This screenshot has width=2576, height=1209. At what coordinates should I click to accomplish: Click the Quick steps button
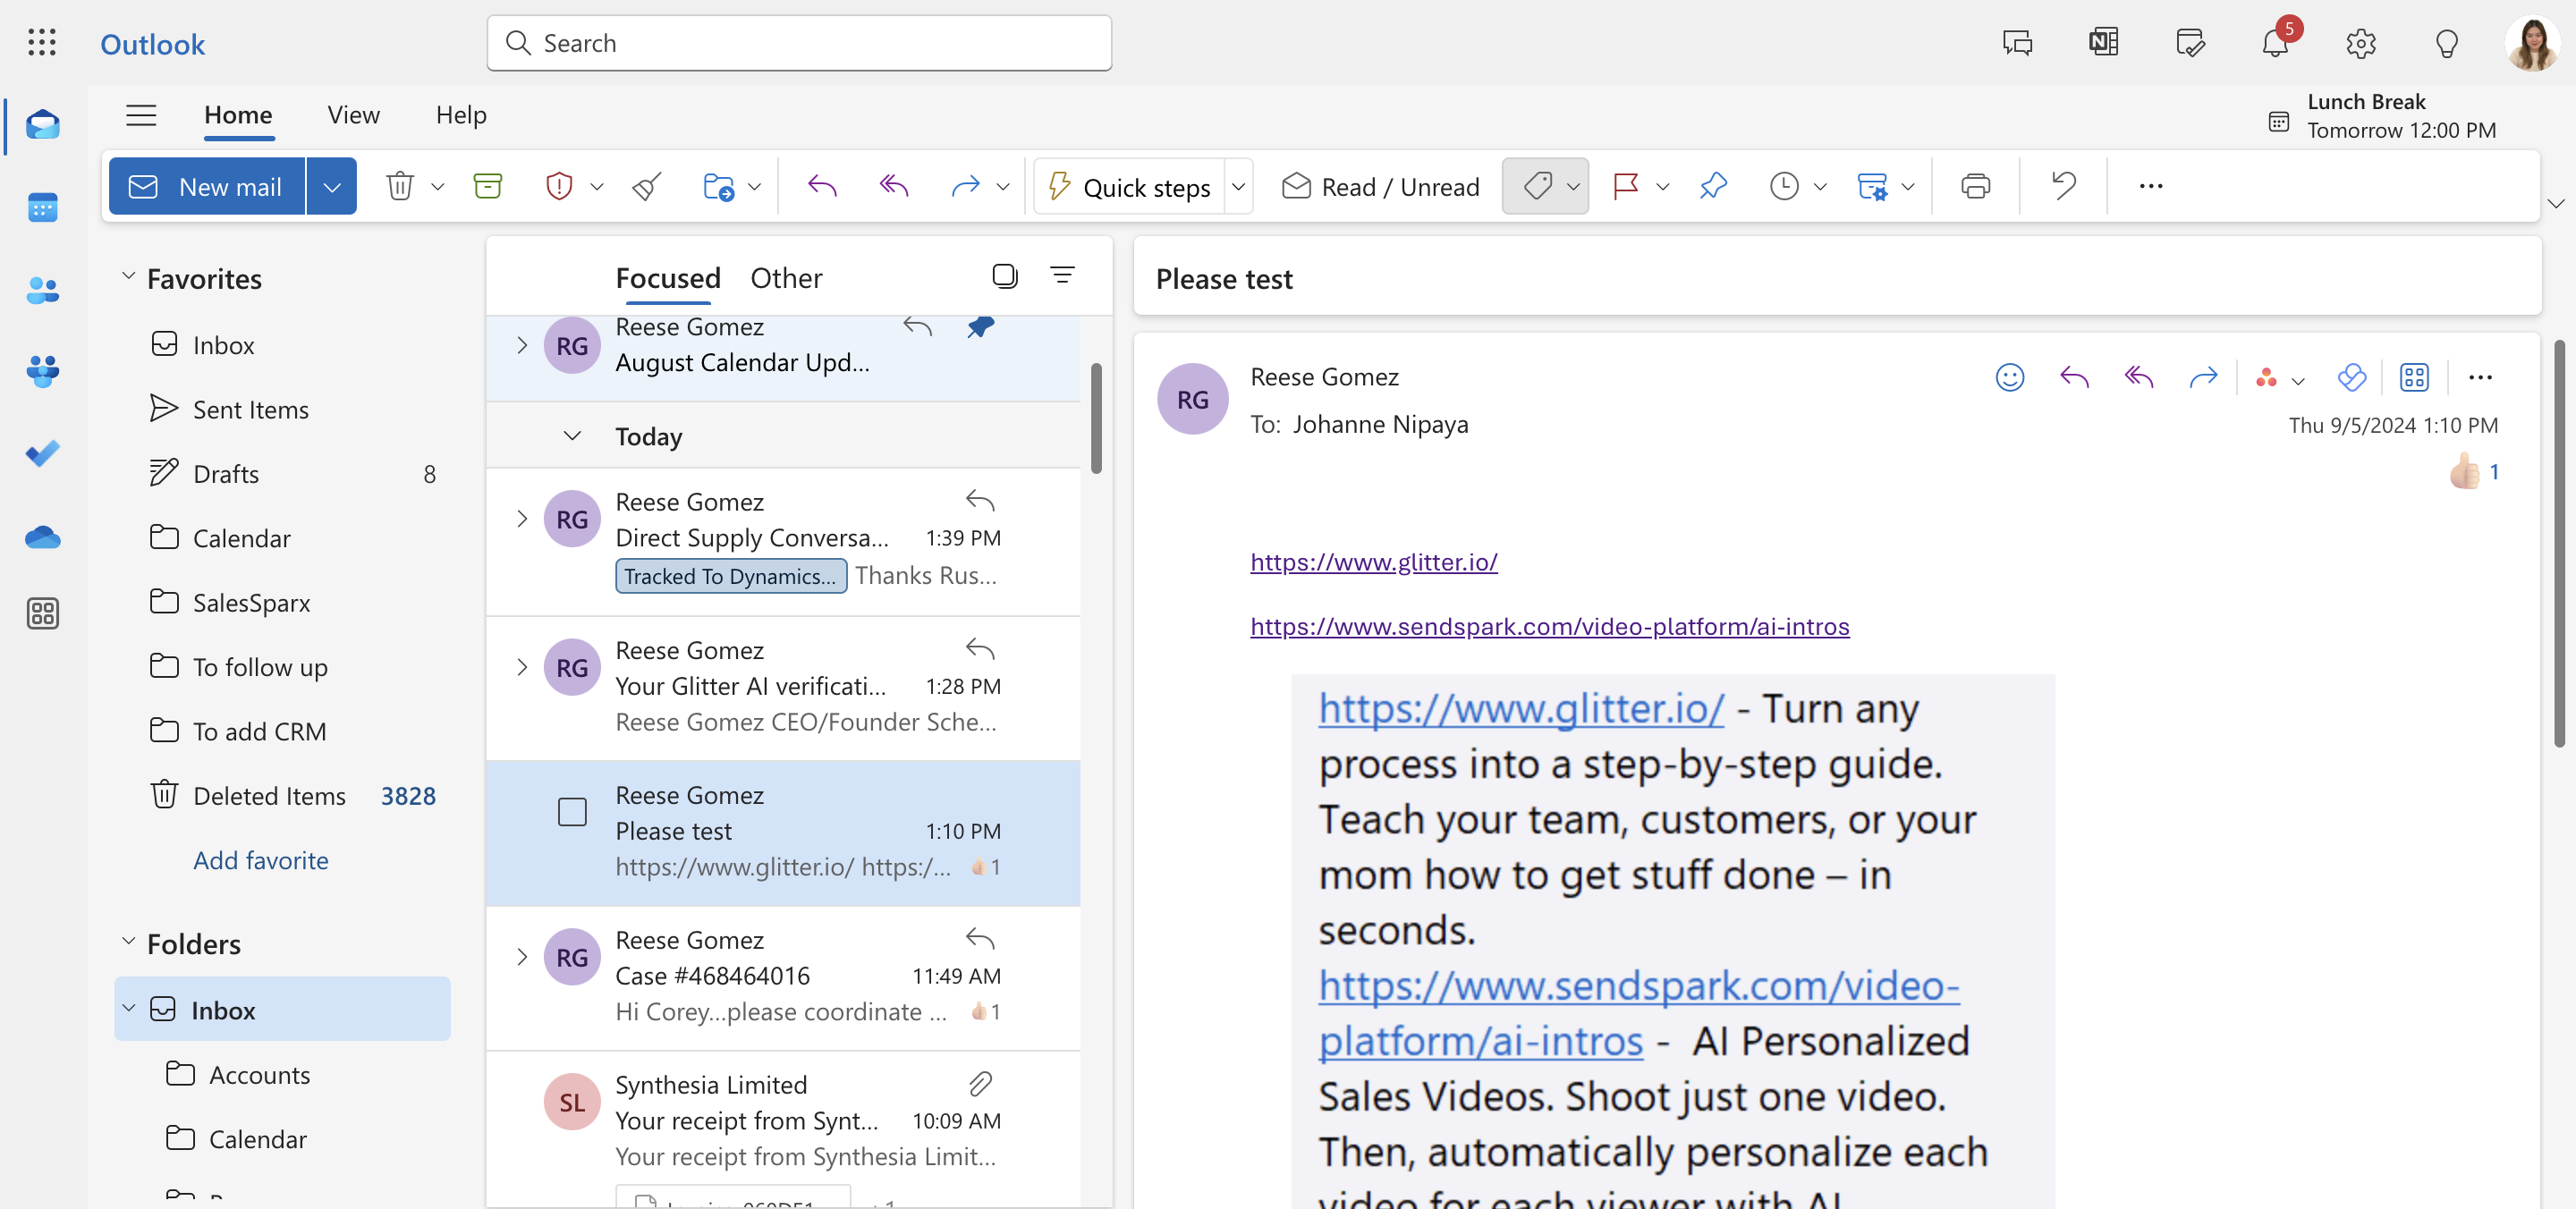pyautogui.click(x=1129, y=186)
